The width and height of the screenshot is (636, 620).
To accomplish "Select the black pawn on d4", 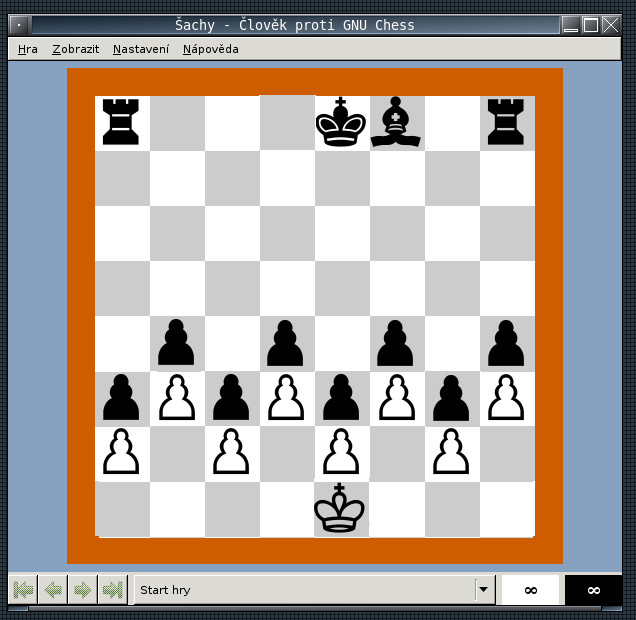I will pos(285,343).
